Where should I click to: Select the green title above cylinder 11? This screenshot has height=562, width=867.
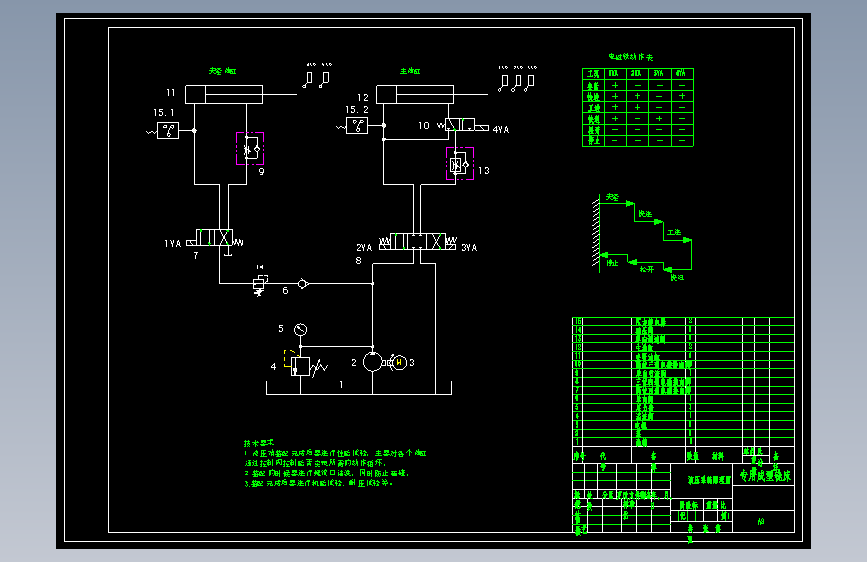[222, 71]
